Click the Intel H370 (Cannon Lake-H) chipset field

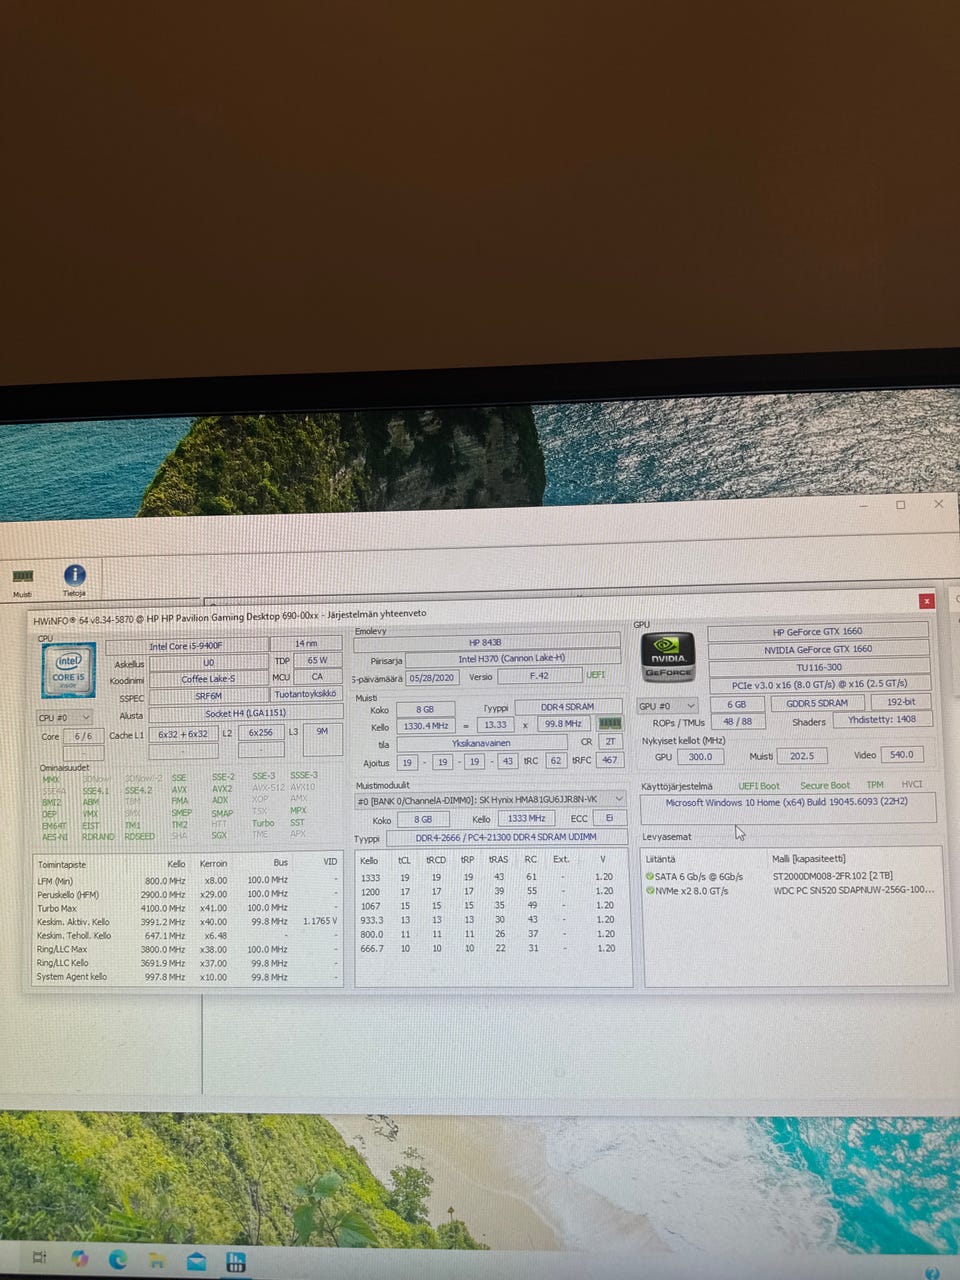[x=512, y=659]
